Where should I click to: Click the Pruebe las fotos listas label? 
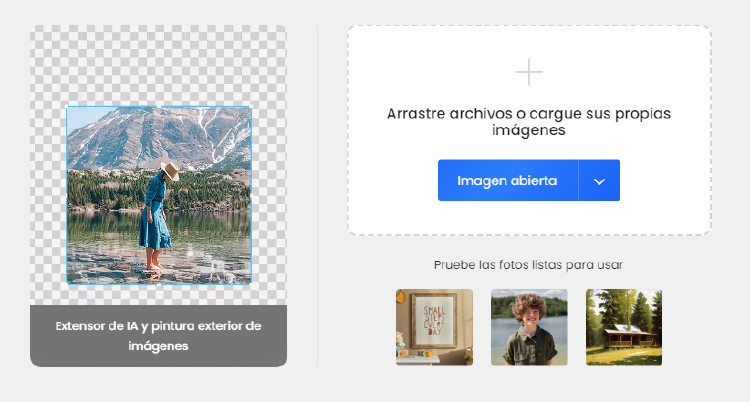coord(529,265)
